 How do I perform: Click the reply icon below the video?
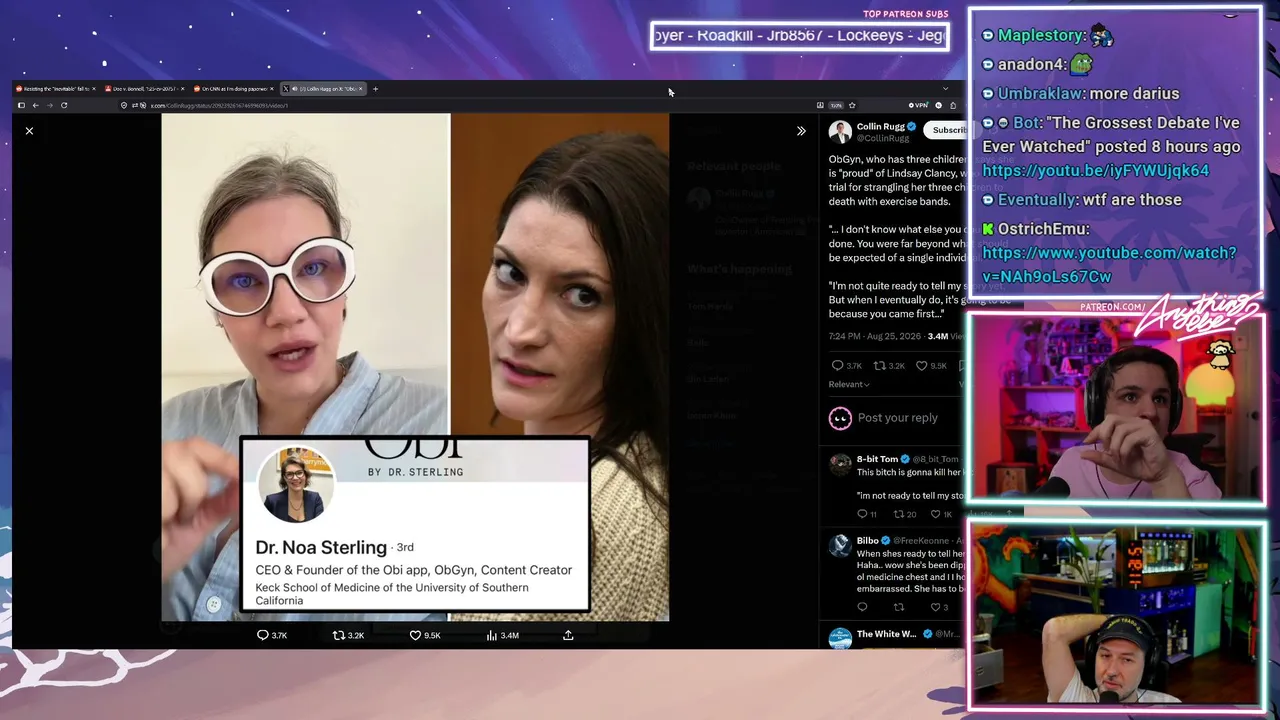click(263, 635)
